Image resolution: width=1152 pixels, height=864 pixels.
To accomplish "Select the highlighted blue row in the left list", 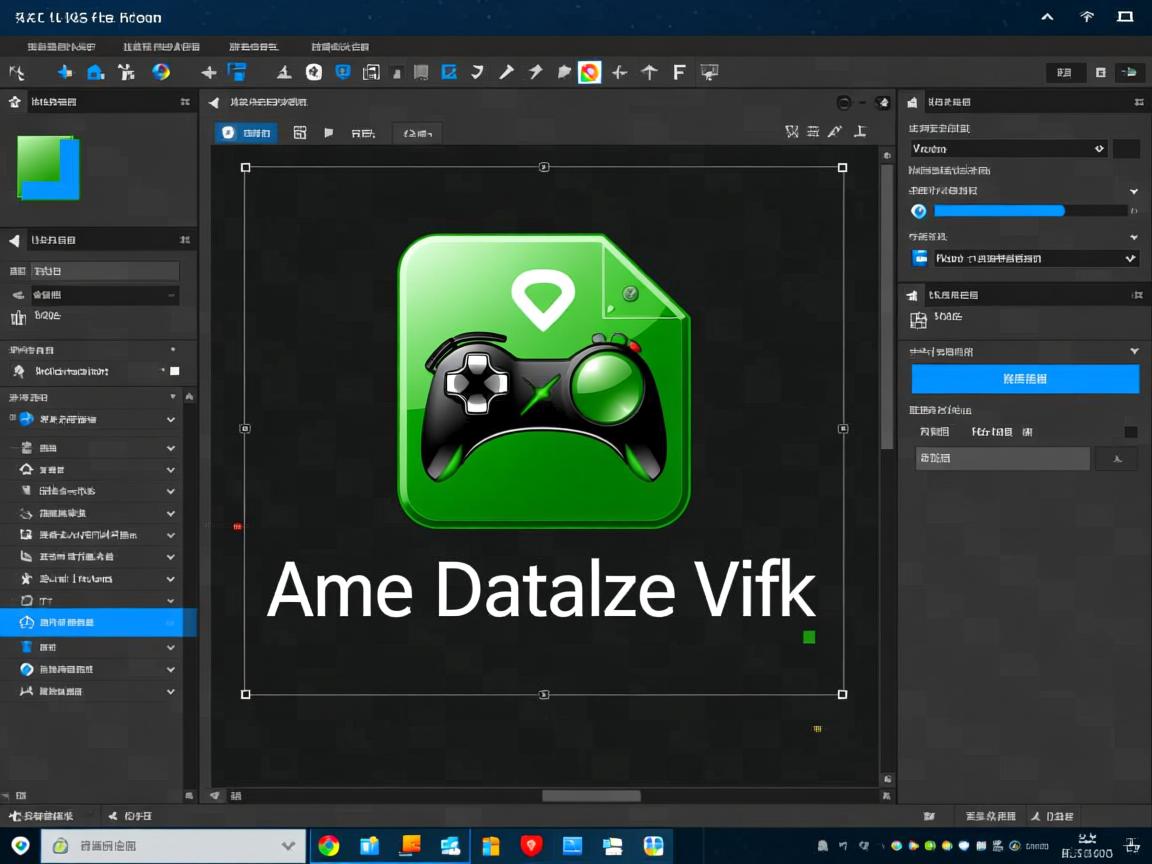I will (x=98, y=622).
